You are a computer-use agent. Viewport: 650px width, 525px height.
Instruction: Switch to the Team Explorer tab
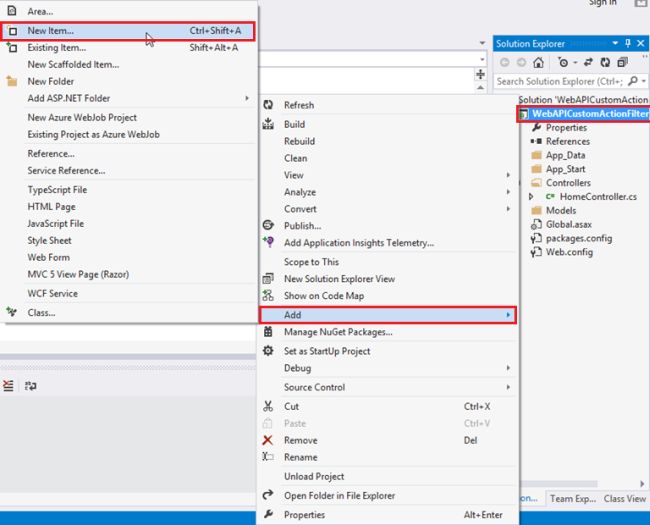tap(573, 499)
